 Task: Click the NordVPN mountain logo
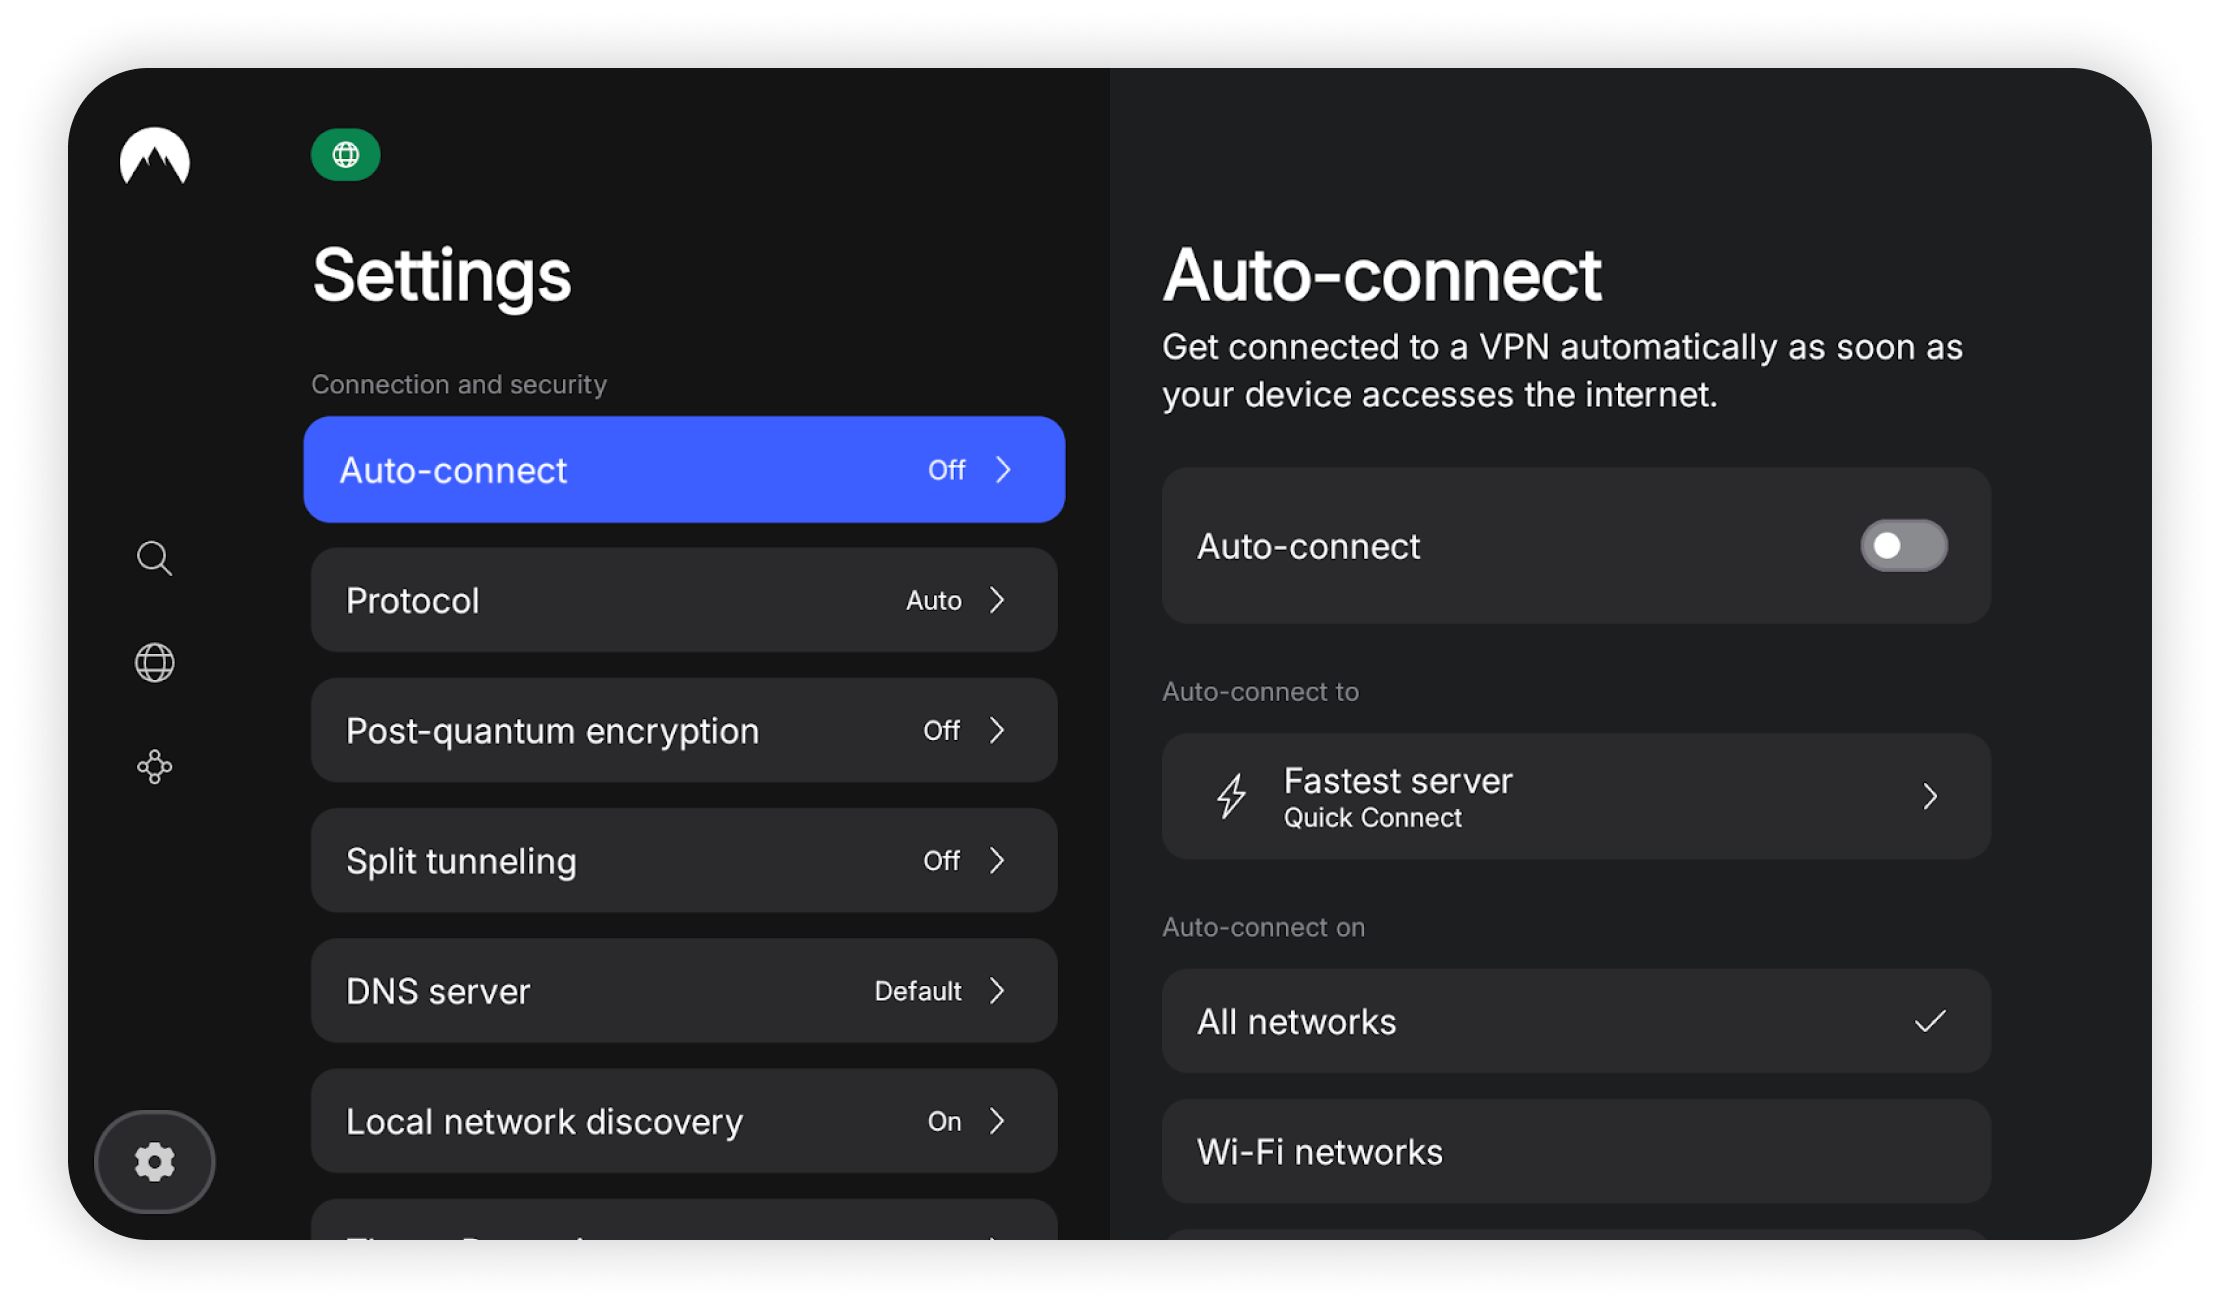pos(155,156)
